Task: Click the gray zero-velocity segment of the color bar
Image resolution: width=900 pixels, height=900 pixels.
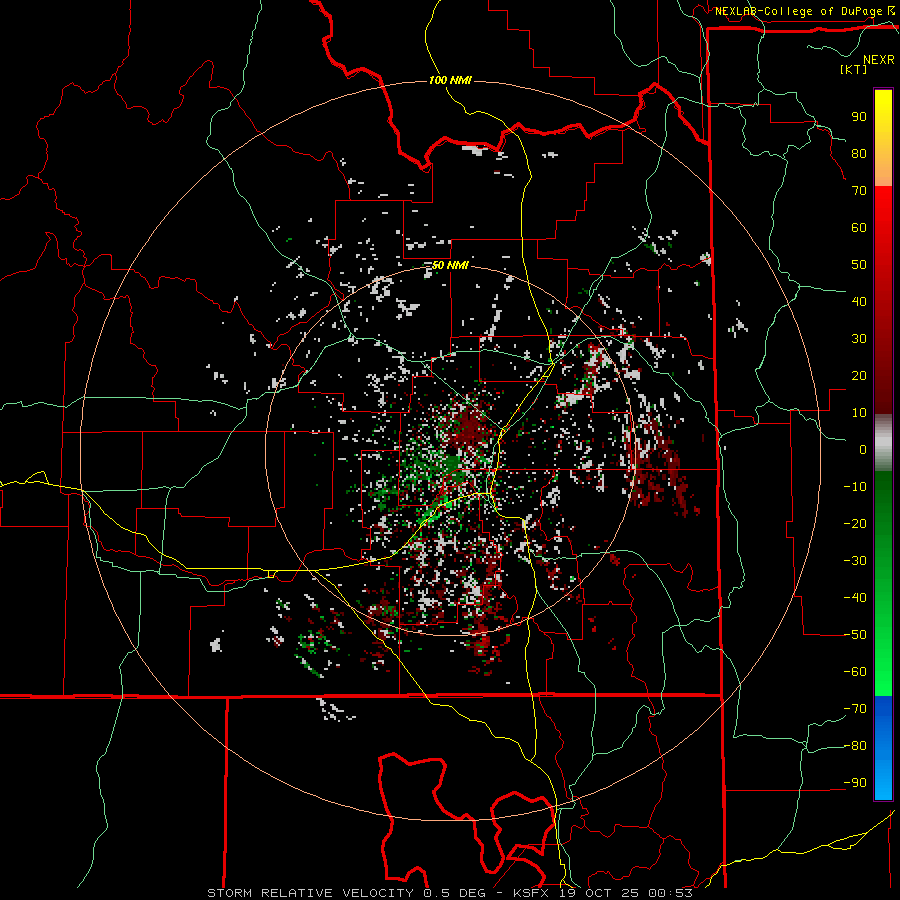Action: click(x=883, y=443)
